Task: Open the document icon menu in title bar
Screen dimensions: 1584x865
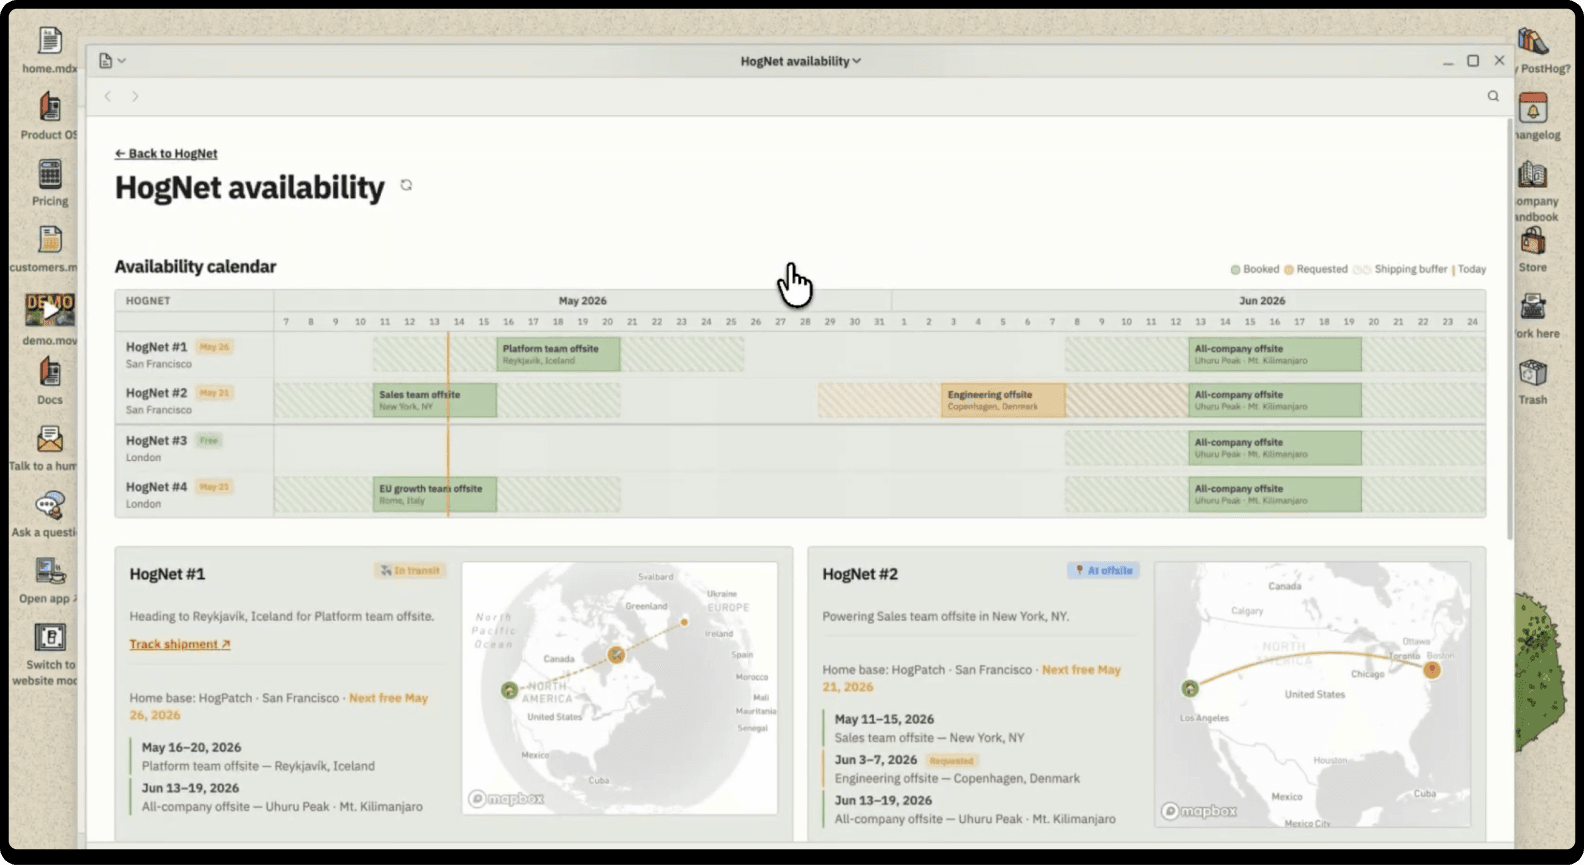Action: 112,61
